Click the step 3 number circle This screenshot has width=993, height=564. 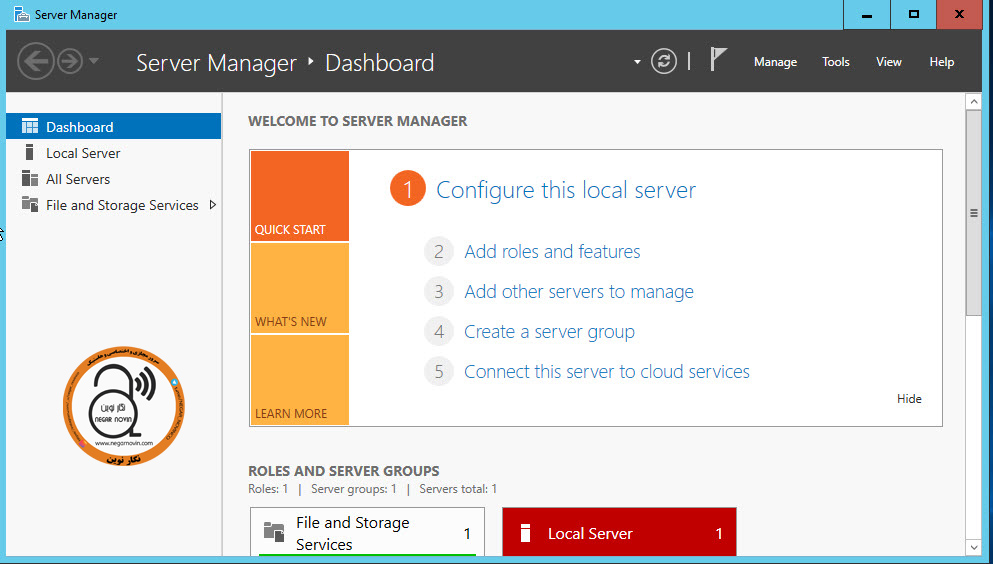click(x=439, y=292)
